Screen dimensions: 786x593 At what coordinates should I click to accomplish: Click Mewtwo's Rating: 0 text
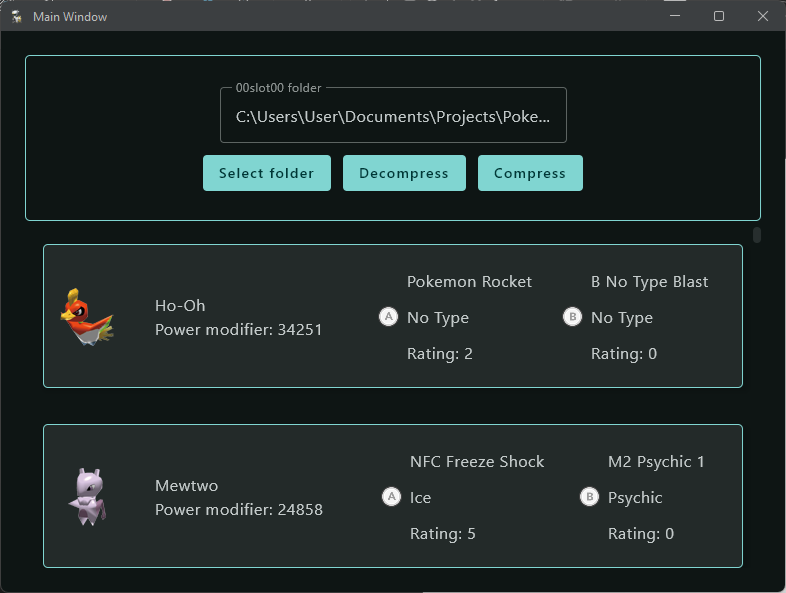[641, 534]
